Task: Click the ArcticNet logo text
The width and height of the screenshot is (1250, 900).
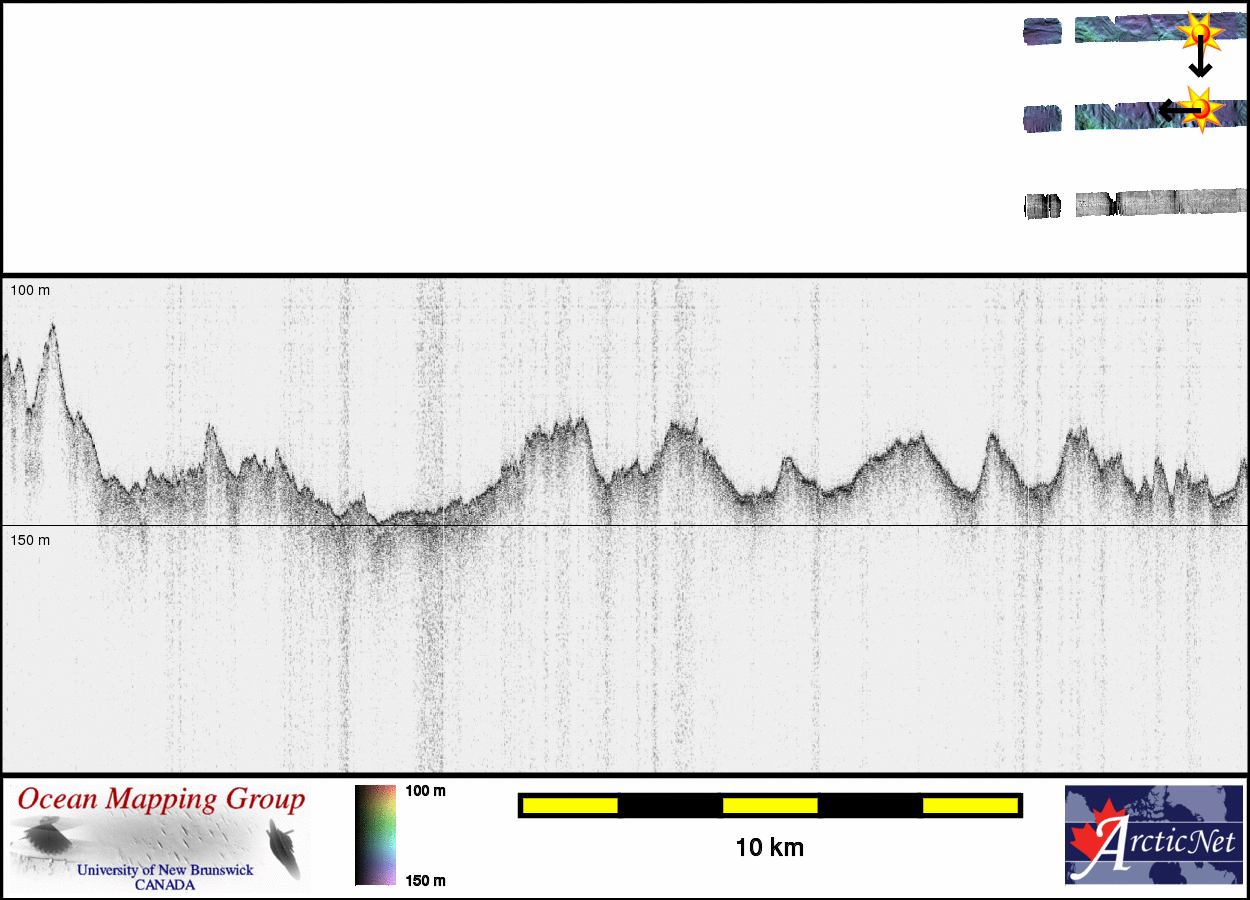Action: coord(1165,843)
